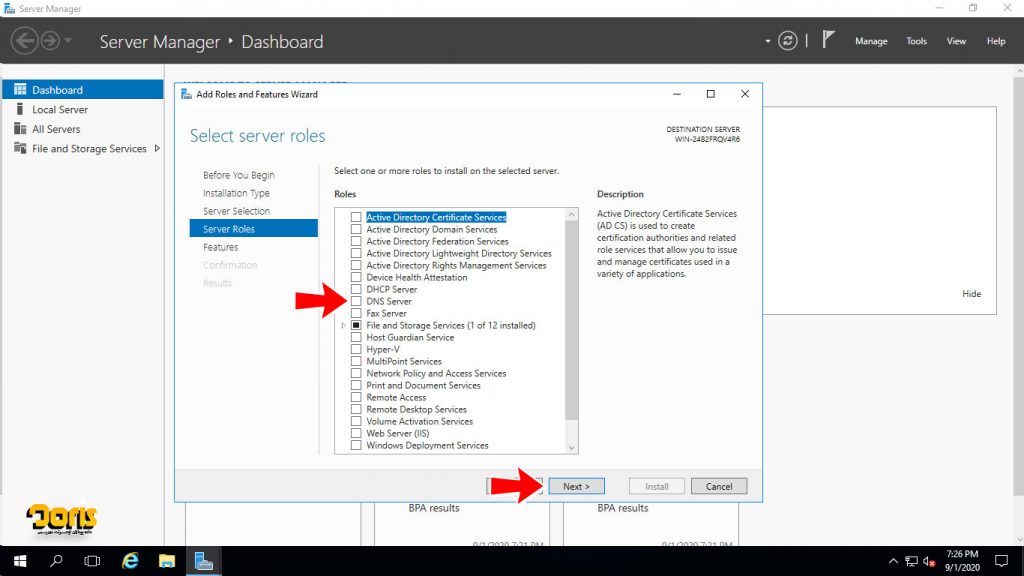
Task: Open the Help menu
Action: [x=996, y=41]
